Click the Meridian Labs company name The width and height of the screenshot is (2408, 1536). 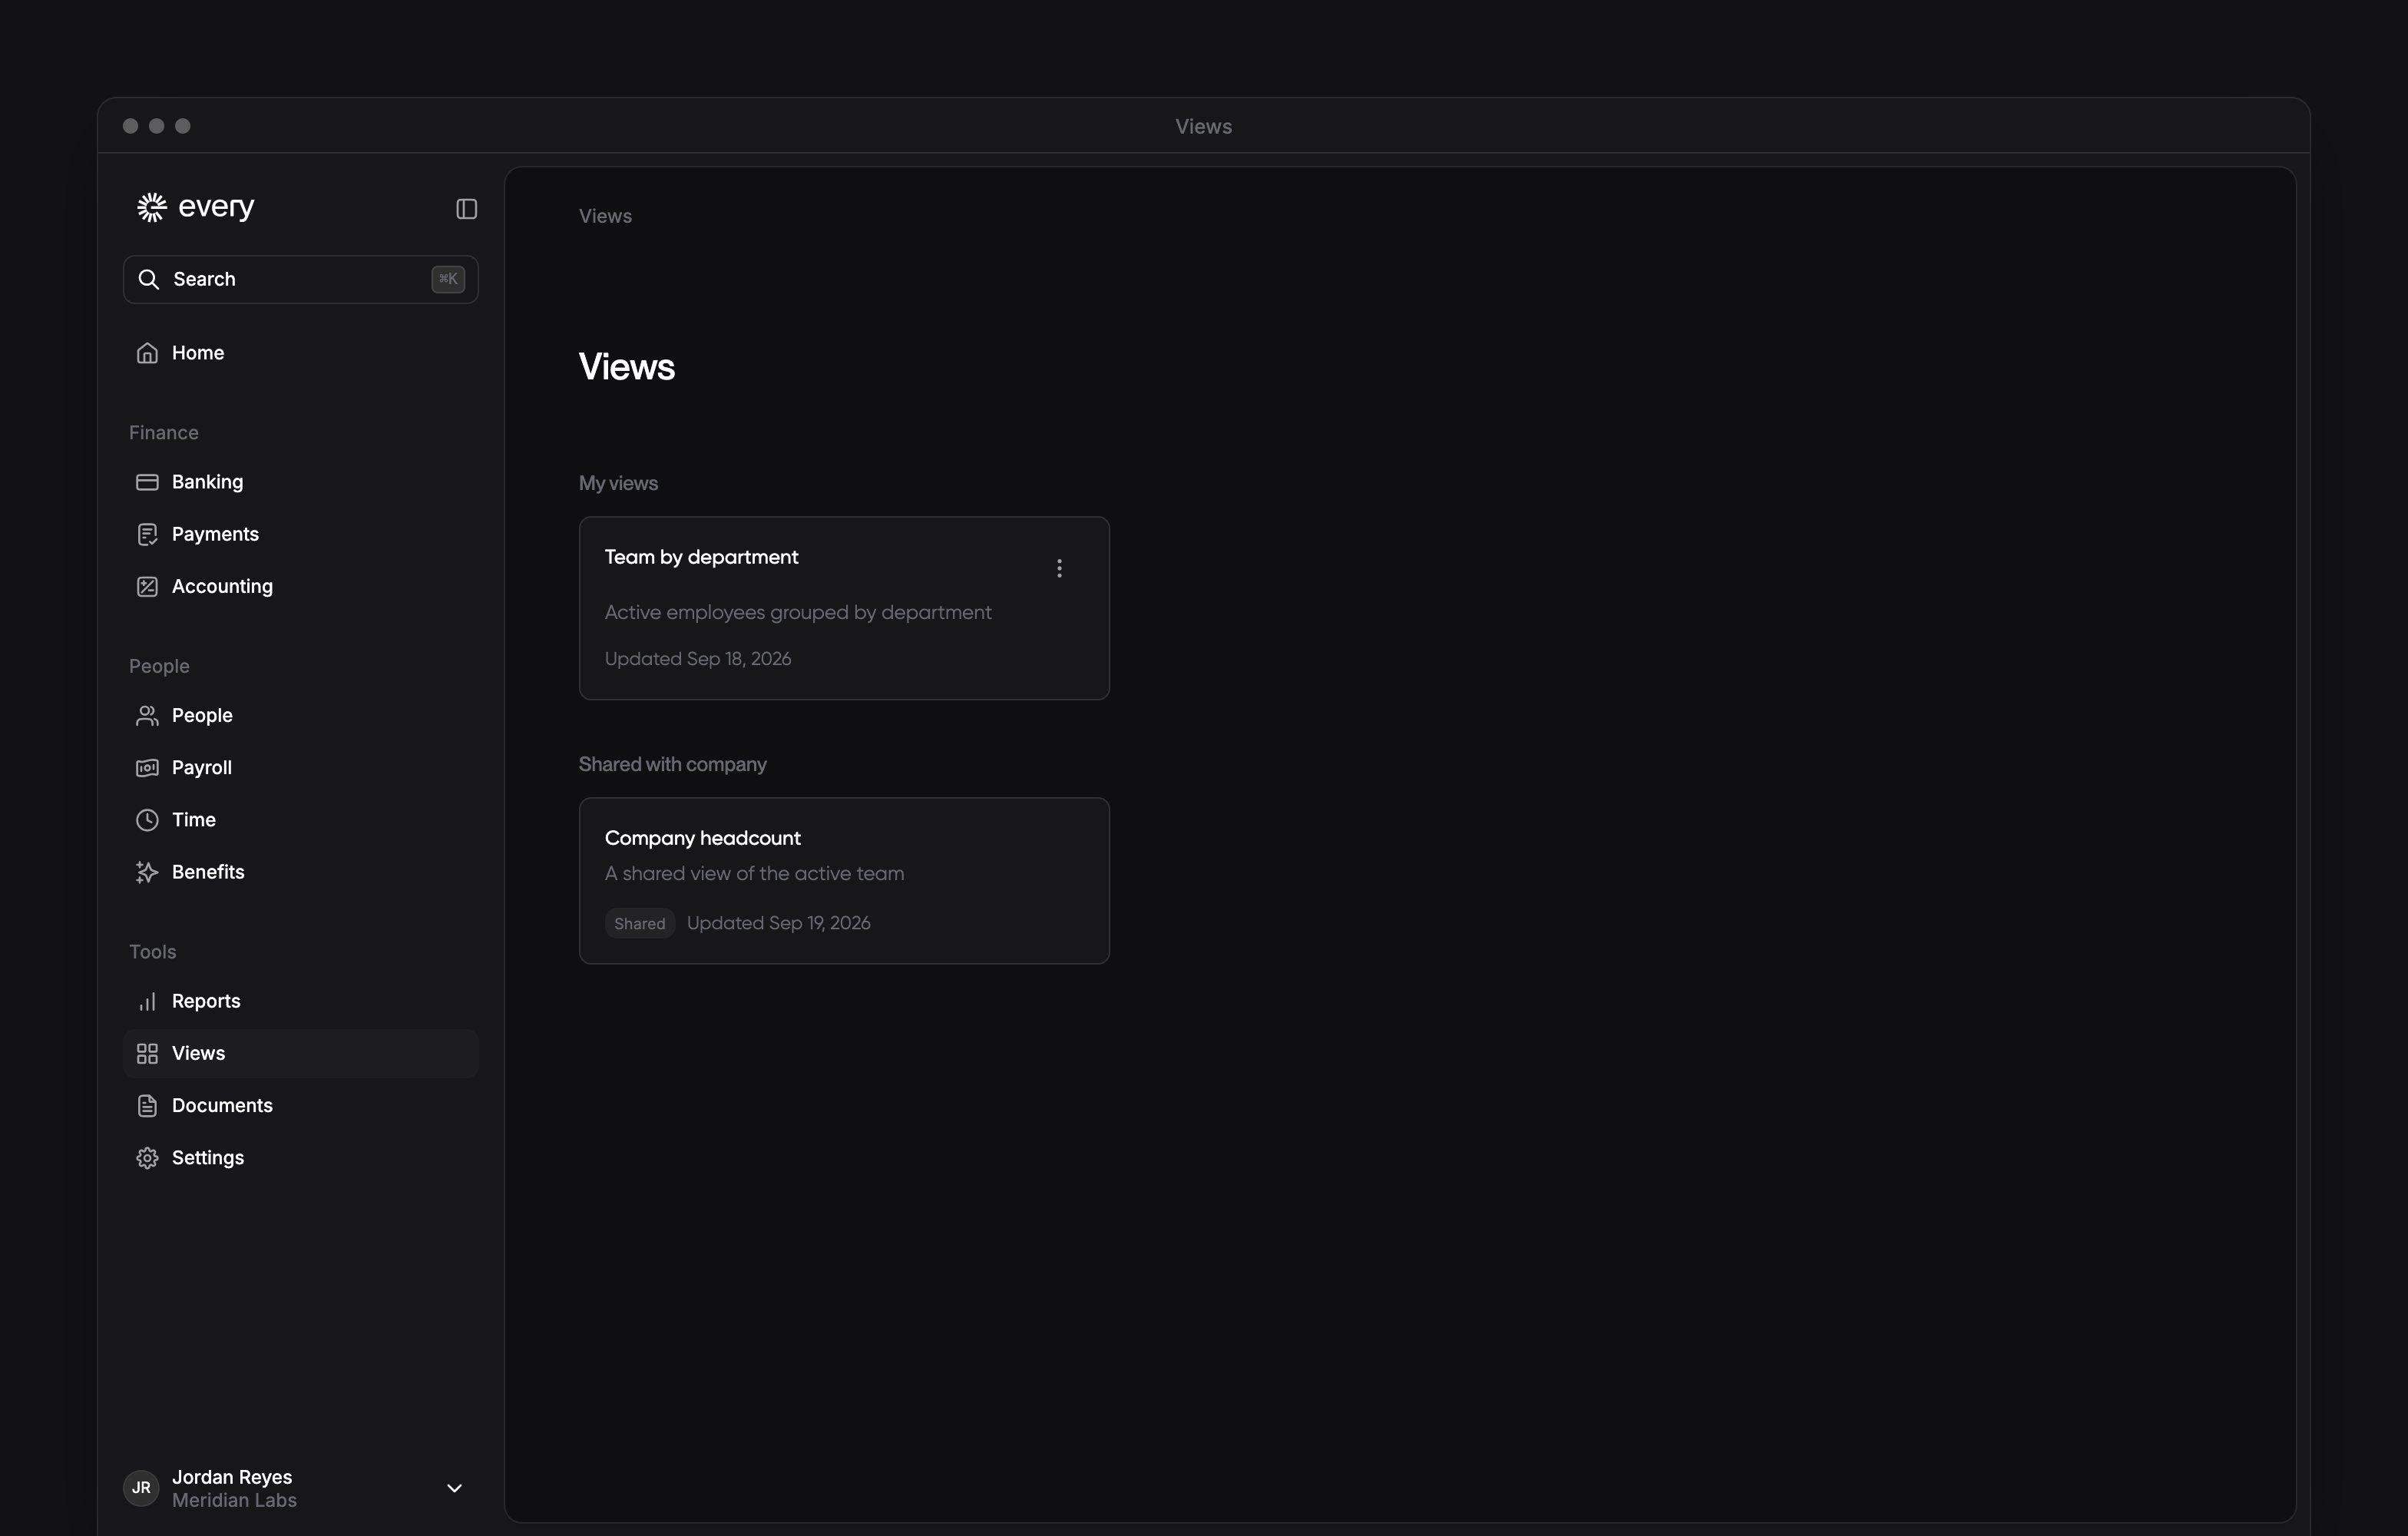[234, 1500]
